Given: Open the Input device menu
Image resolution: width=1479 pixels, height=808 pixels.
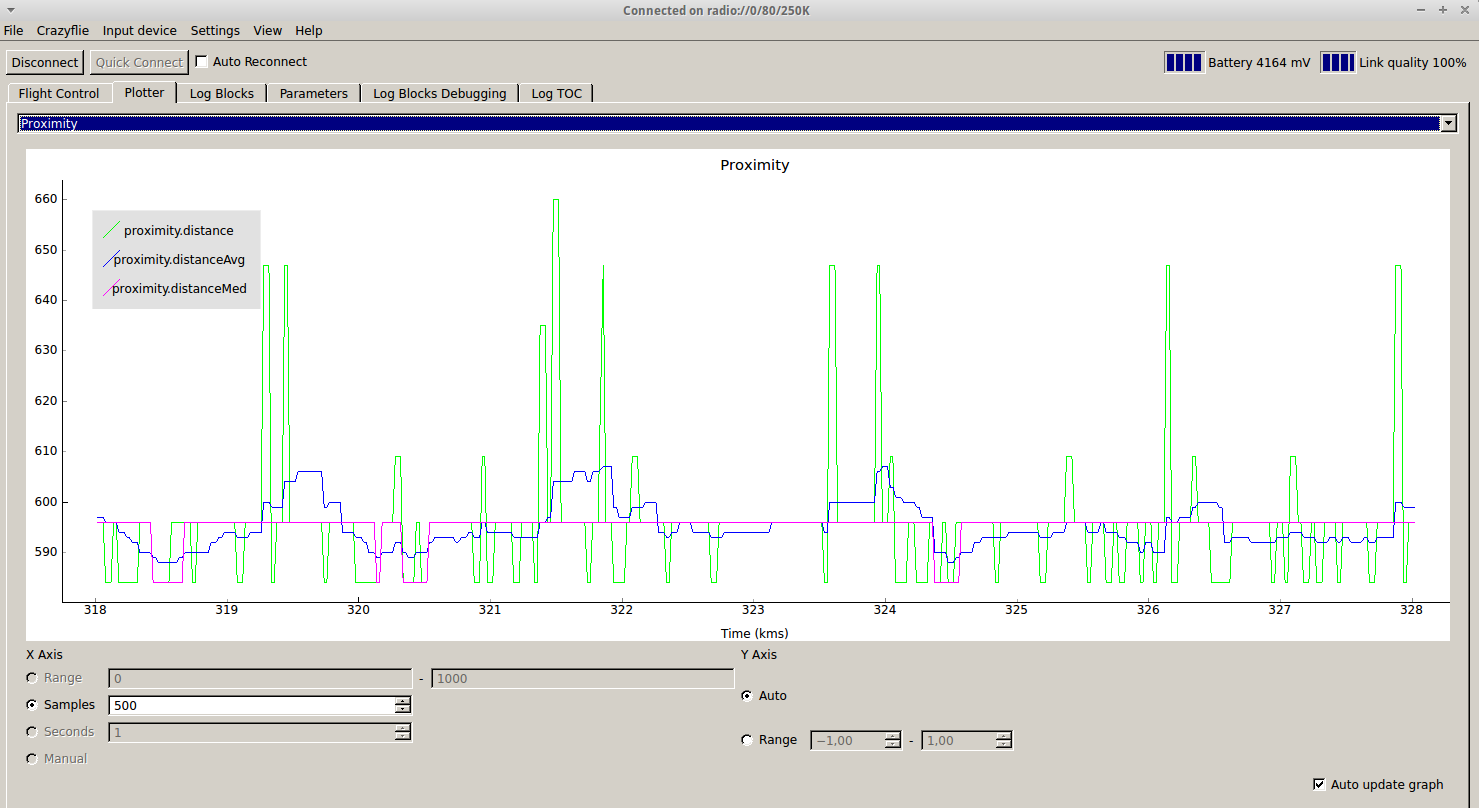Looking at the screenshot, I should pyautogui.click(x=139, y=31).
